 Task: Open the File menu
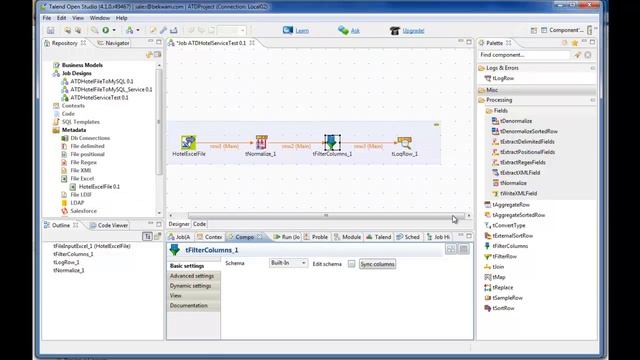[47, 18]
